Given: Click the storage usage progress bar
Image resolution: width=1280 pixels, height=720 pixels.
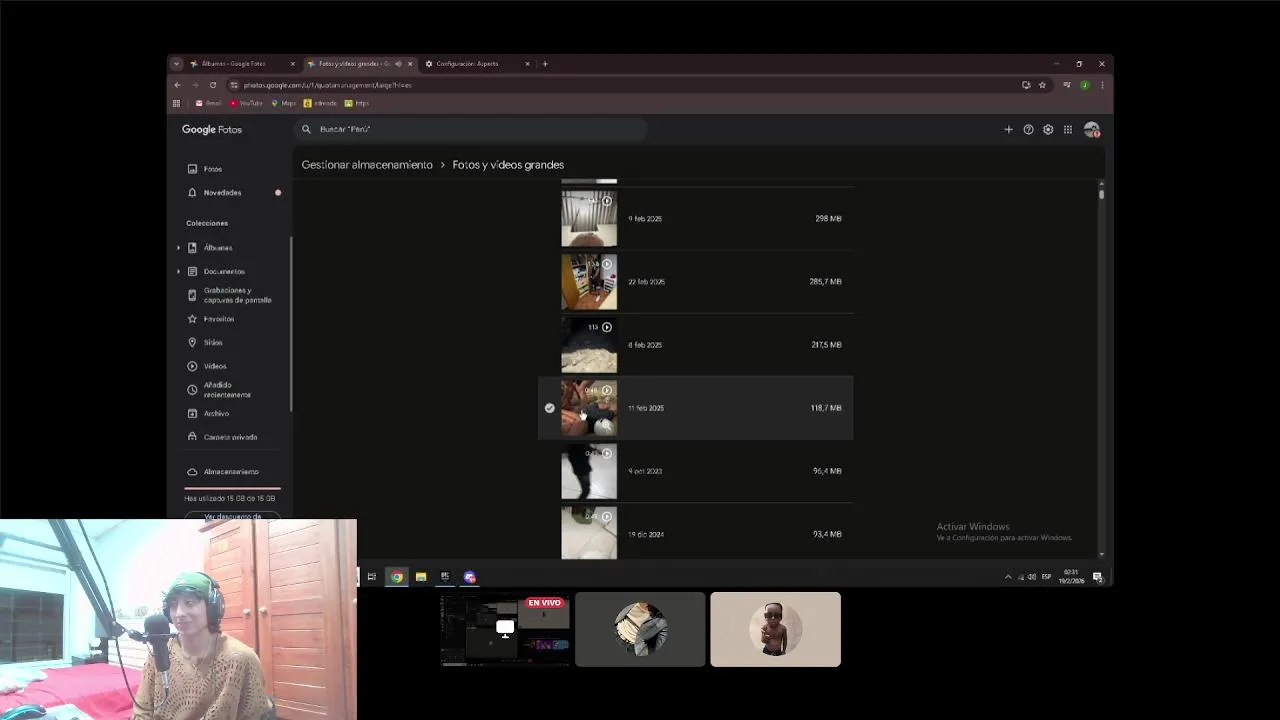Looking at the screenshot, I should [233, 488].
